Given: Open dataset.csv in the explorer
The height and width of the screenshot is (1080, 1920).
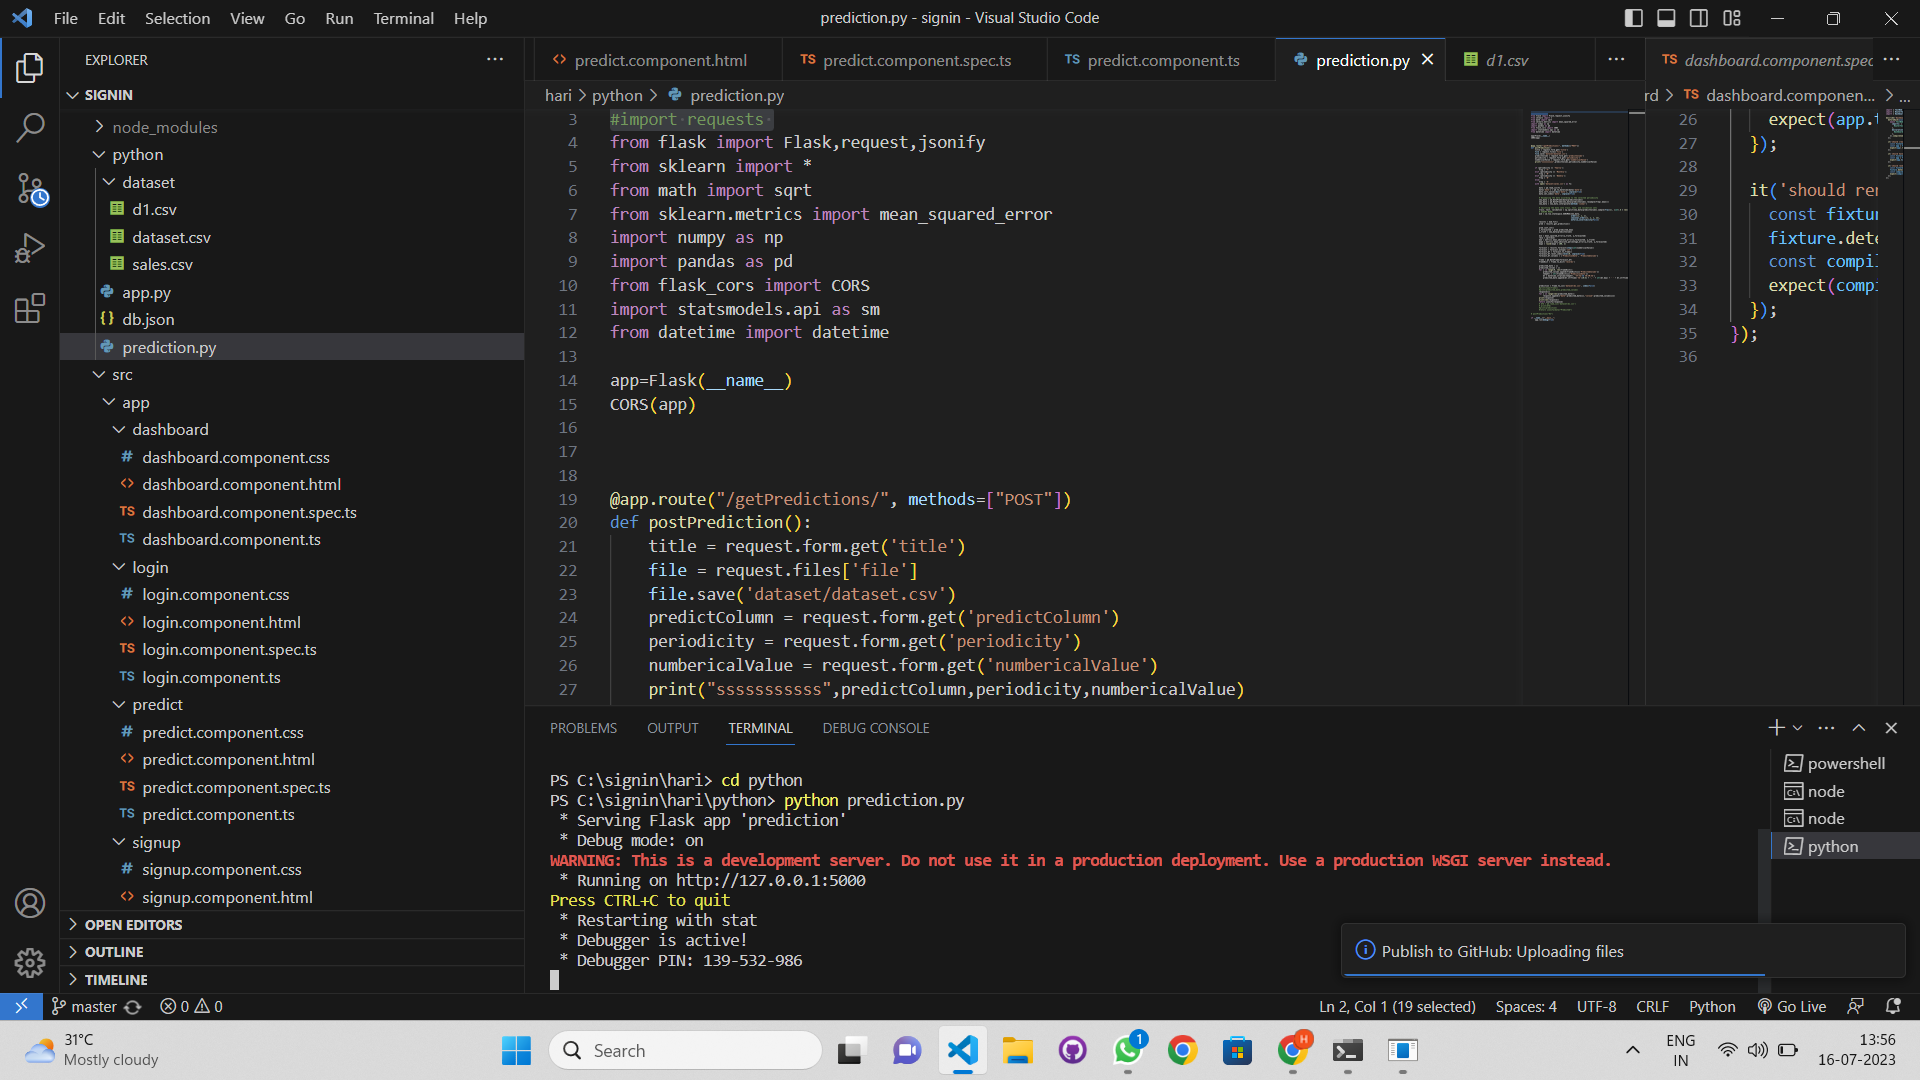Looking at the screenshot, I should [x=171, y=237].
